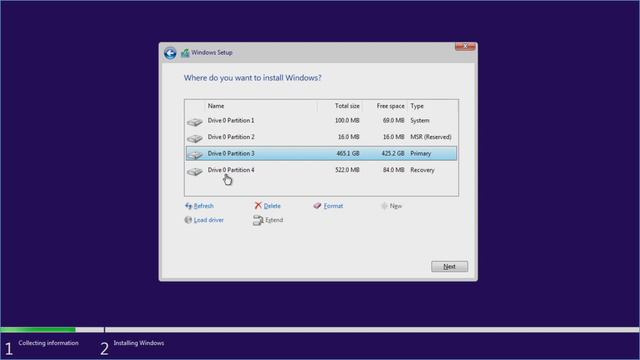Viewport: 640px width, 360px height.
Task: Click the Extend partition icon
Action: 258,220
